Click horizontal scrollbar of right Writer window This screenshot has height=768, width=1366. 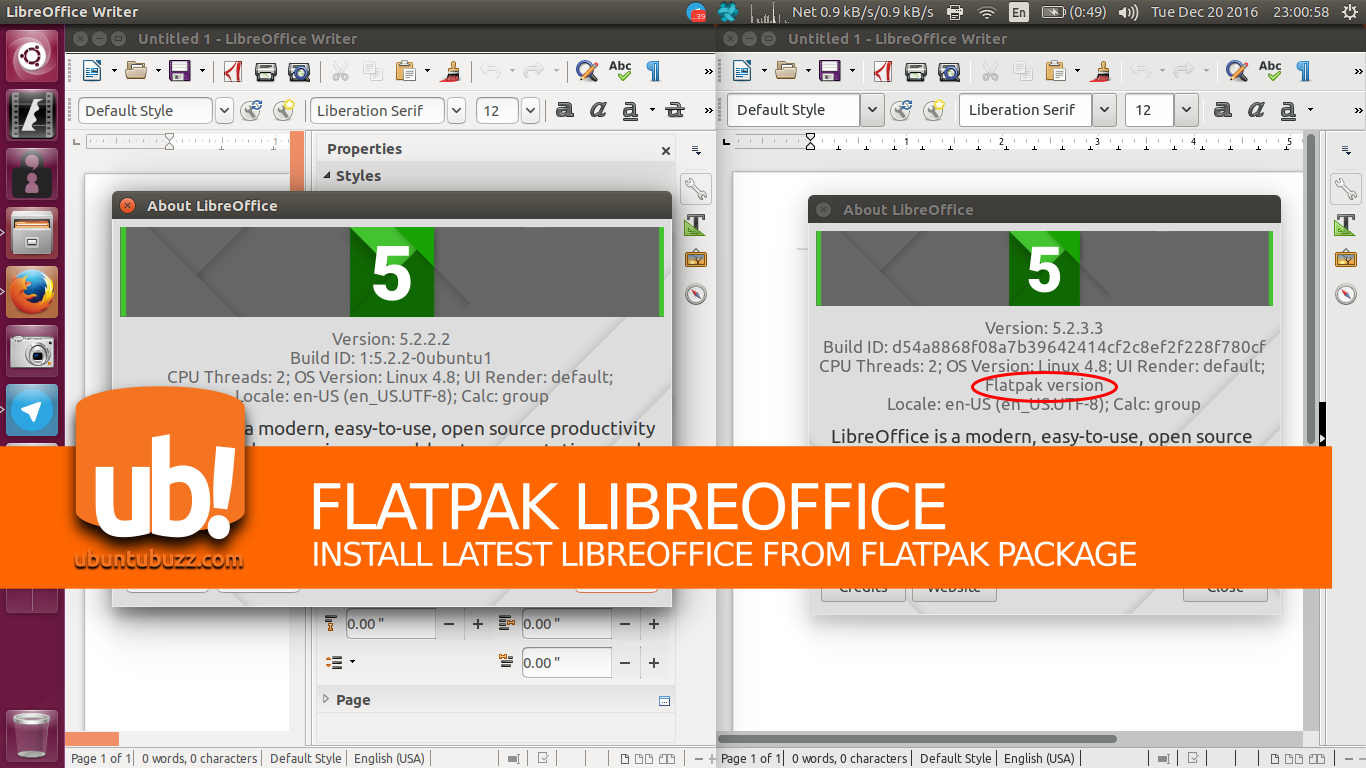[916, 740]
